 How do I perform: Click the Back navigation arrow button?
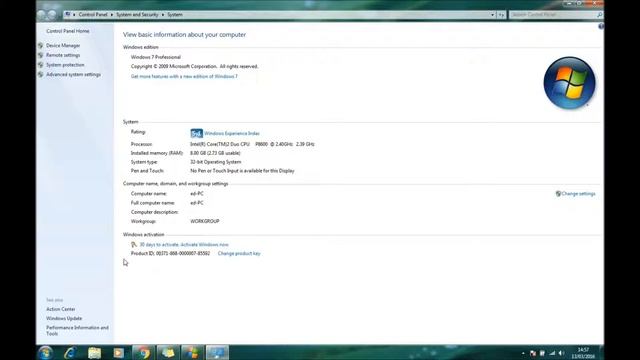(42, 15)
